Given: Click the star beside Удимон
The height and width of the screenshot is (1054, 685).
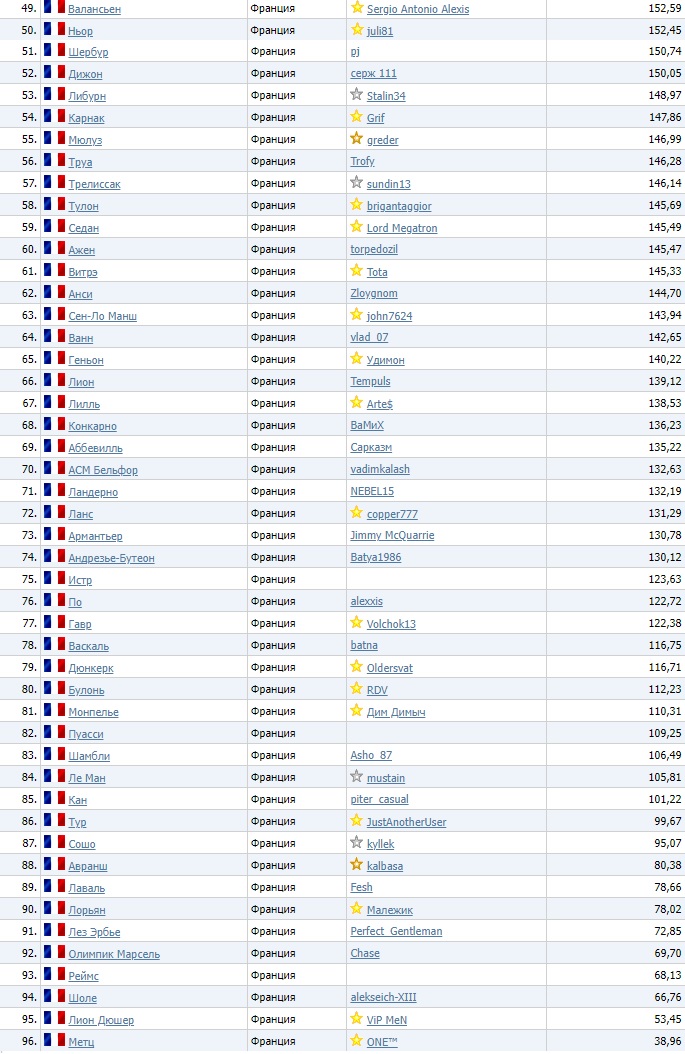Looking at the screenshot, I should coord(357,359).
